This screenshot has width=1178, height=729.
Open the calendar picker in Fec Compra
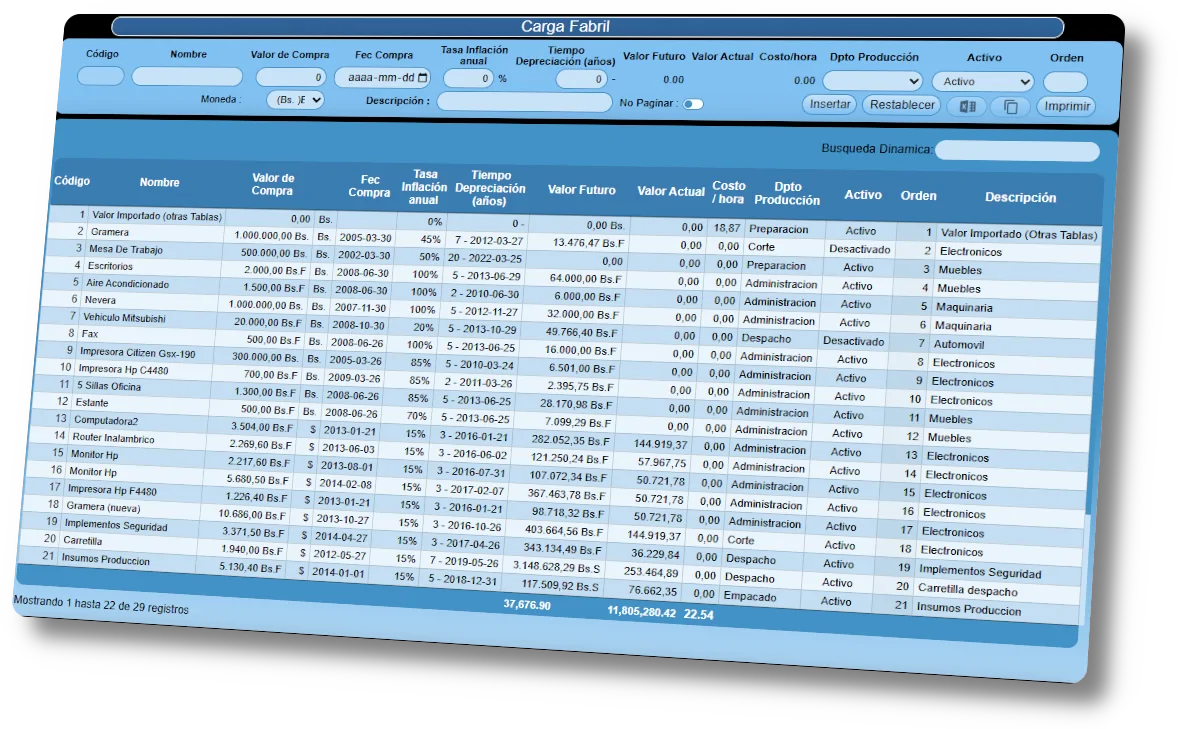pos(423,77)
